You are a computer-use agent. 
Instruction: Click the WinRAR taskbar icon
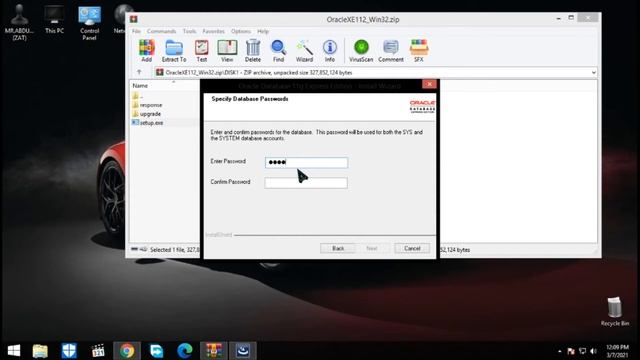[213, 351]
